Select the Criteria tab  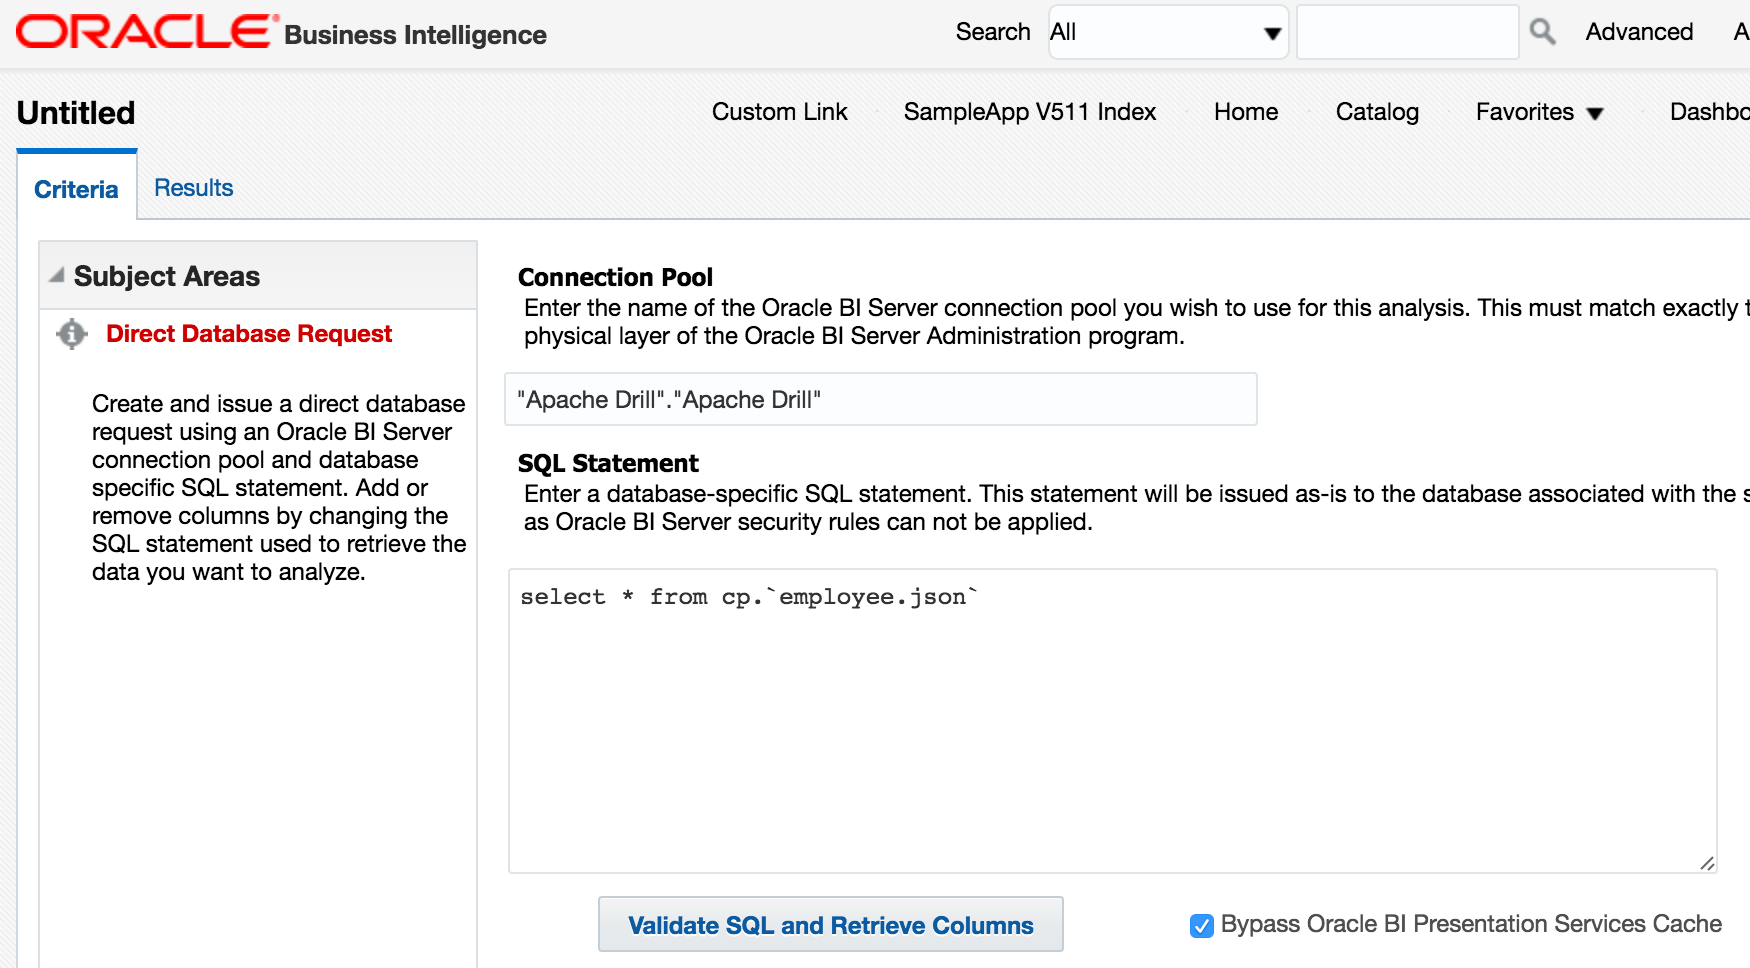pyautogui.click(x=76, y=189)
